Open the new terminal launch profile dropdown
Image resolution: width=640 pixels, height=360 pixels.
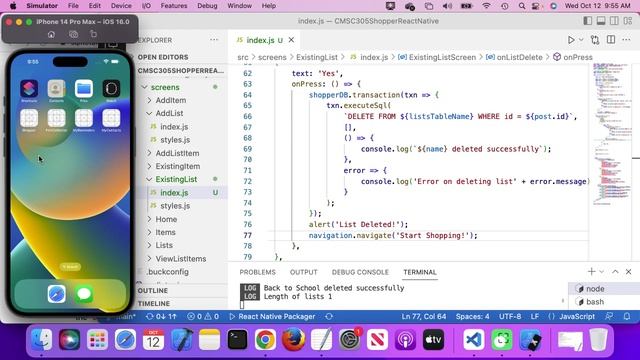pyautogui.click(x=602, y=272)
